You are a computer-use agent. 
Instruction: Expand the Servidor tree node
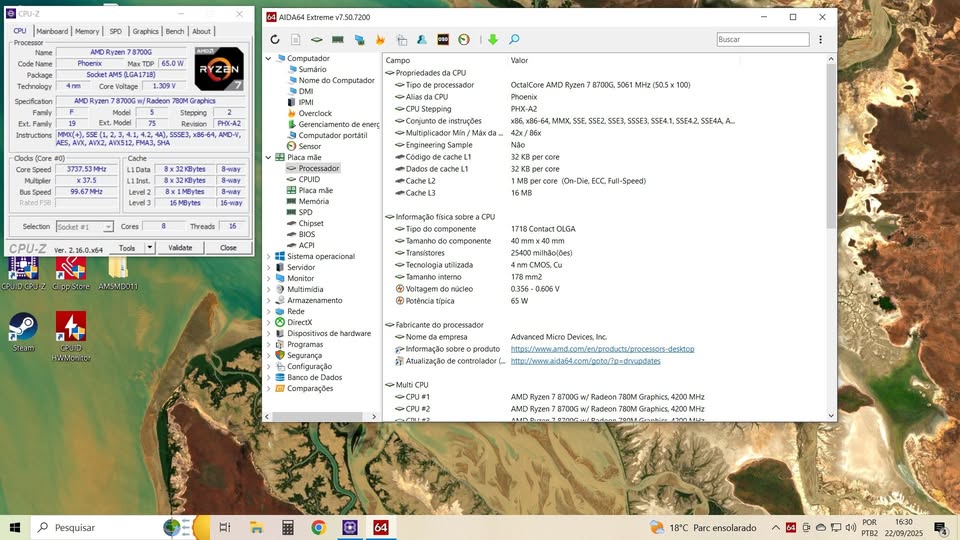[268, 268]
